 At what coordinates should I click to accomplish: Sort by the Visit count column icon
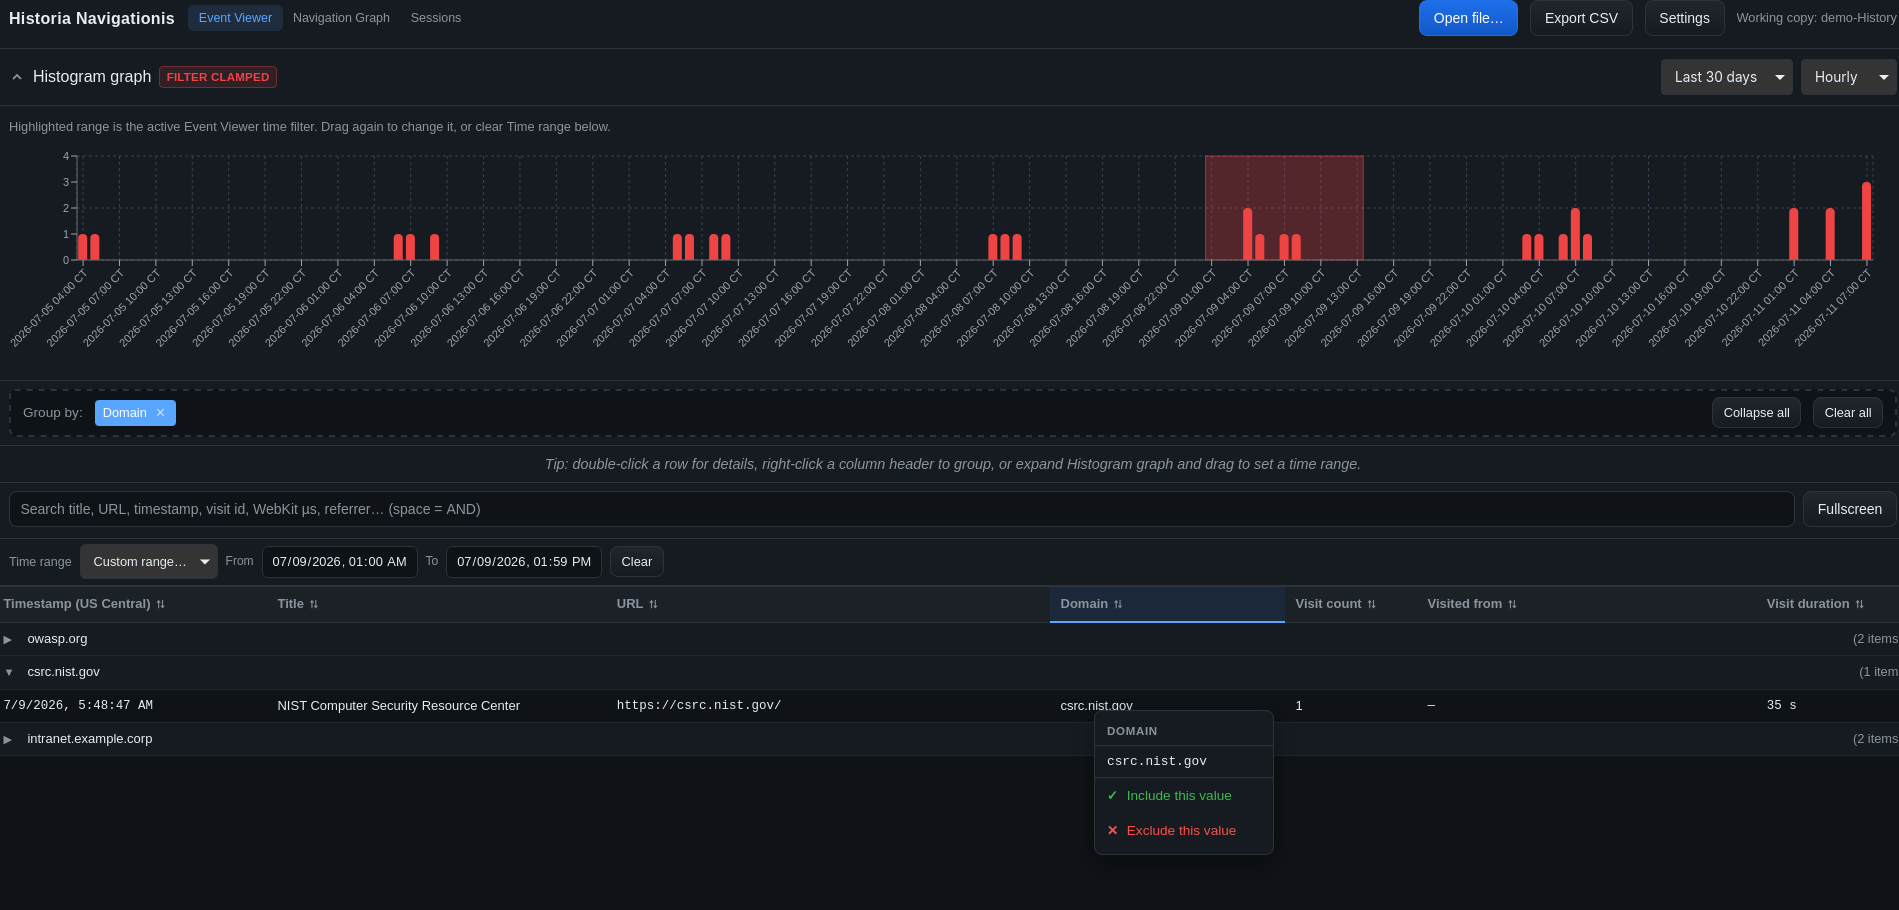tap(1371, 604)
